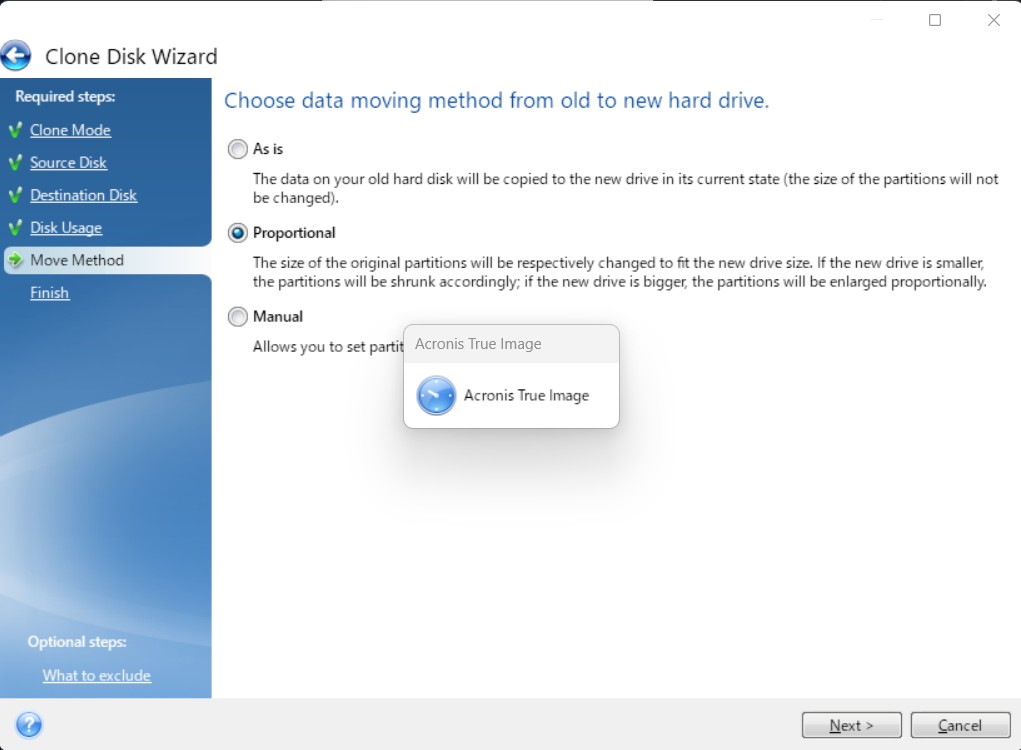1021x750 pixels.
Task: Jump to the Source Disk step
Action: tap(68, 163)
